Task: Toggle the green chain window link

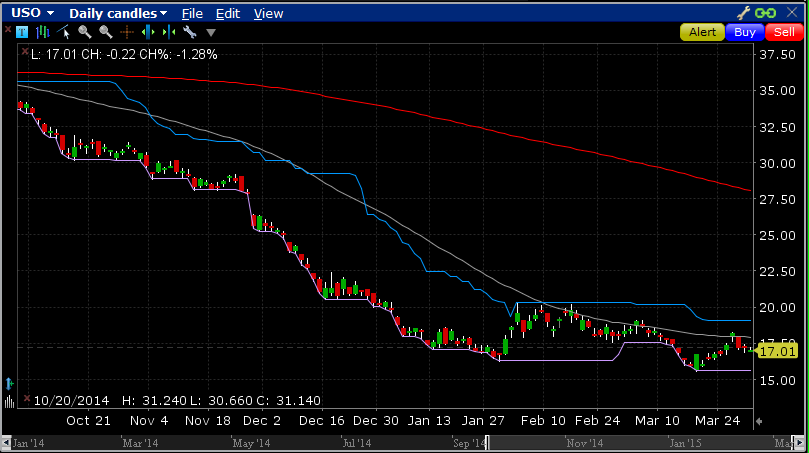Action: pyautogui.click(x=765, y=13)
